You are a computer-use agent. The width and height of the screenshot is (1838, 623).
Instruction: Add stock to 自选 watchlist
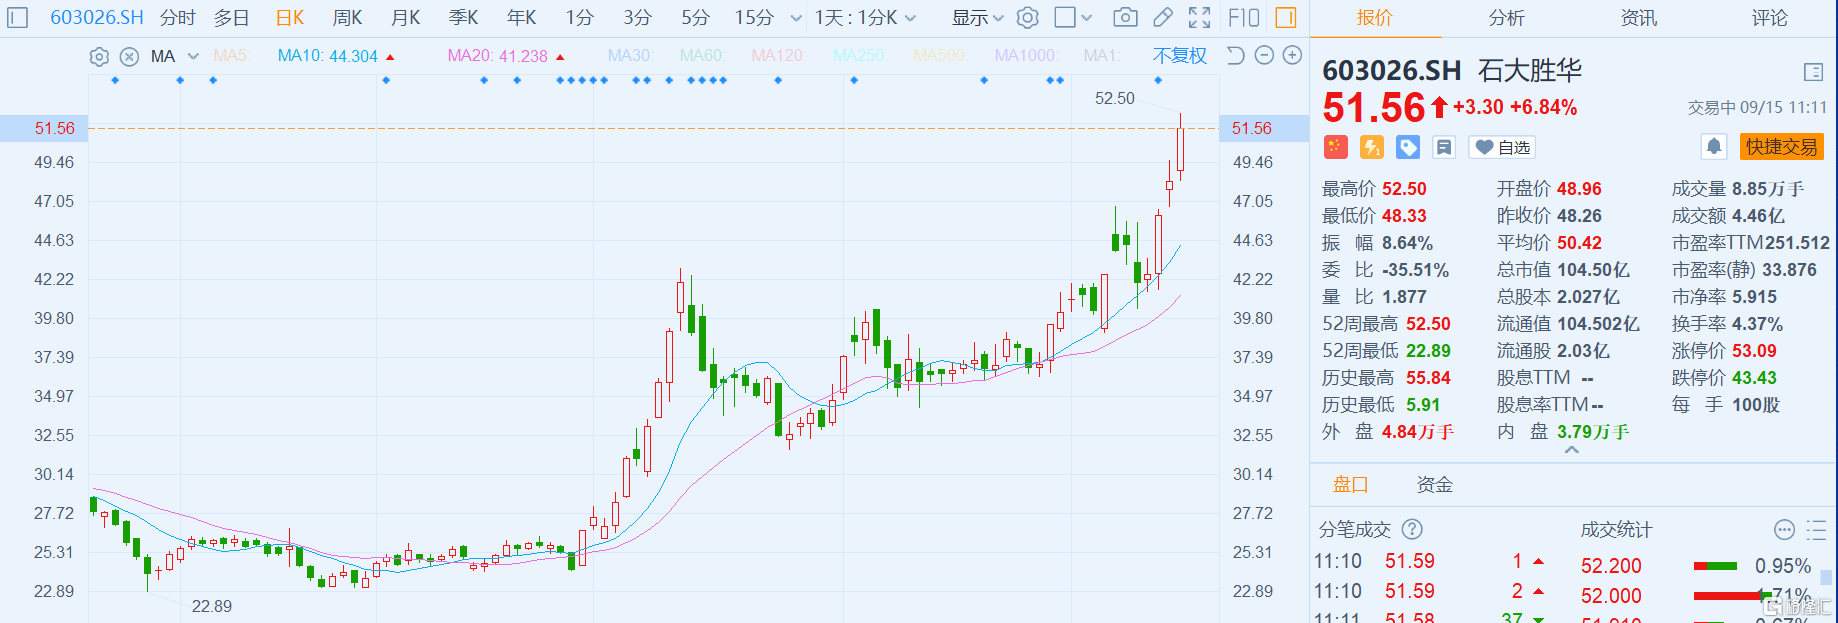click(x=1503, y=147)
